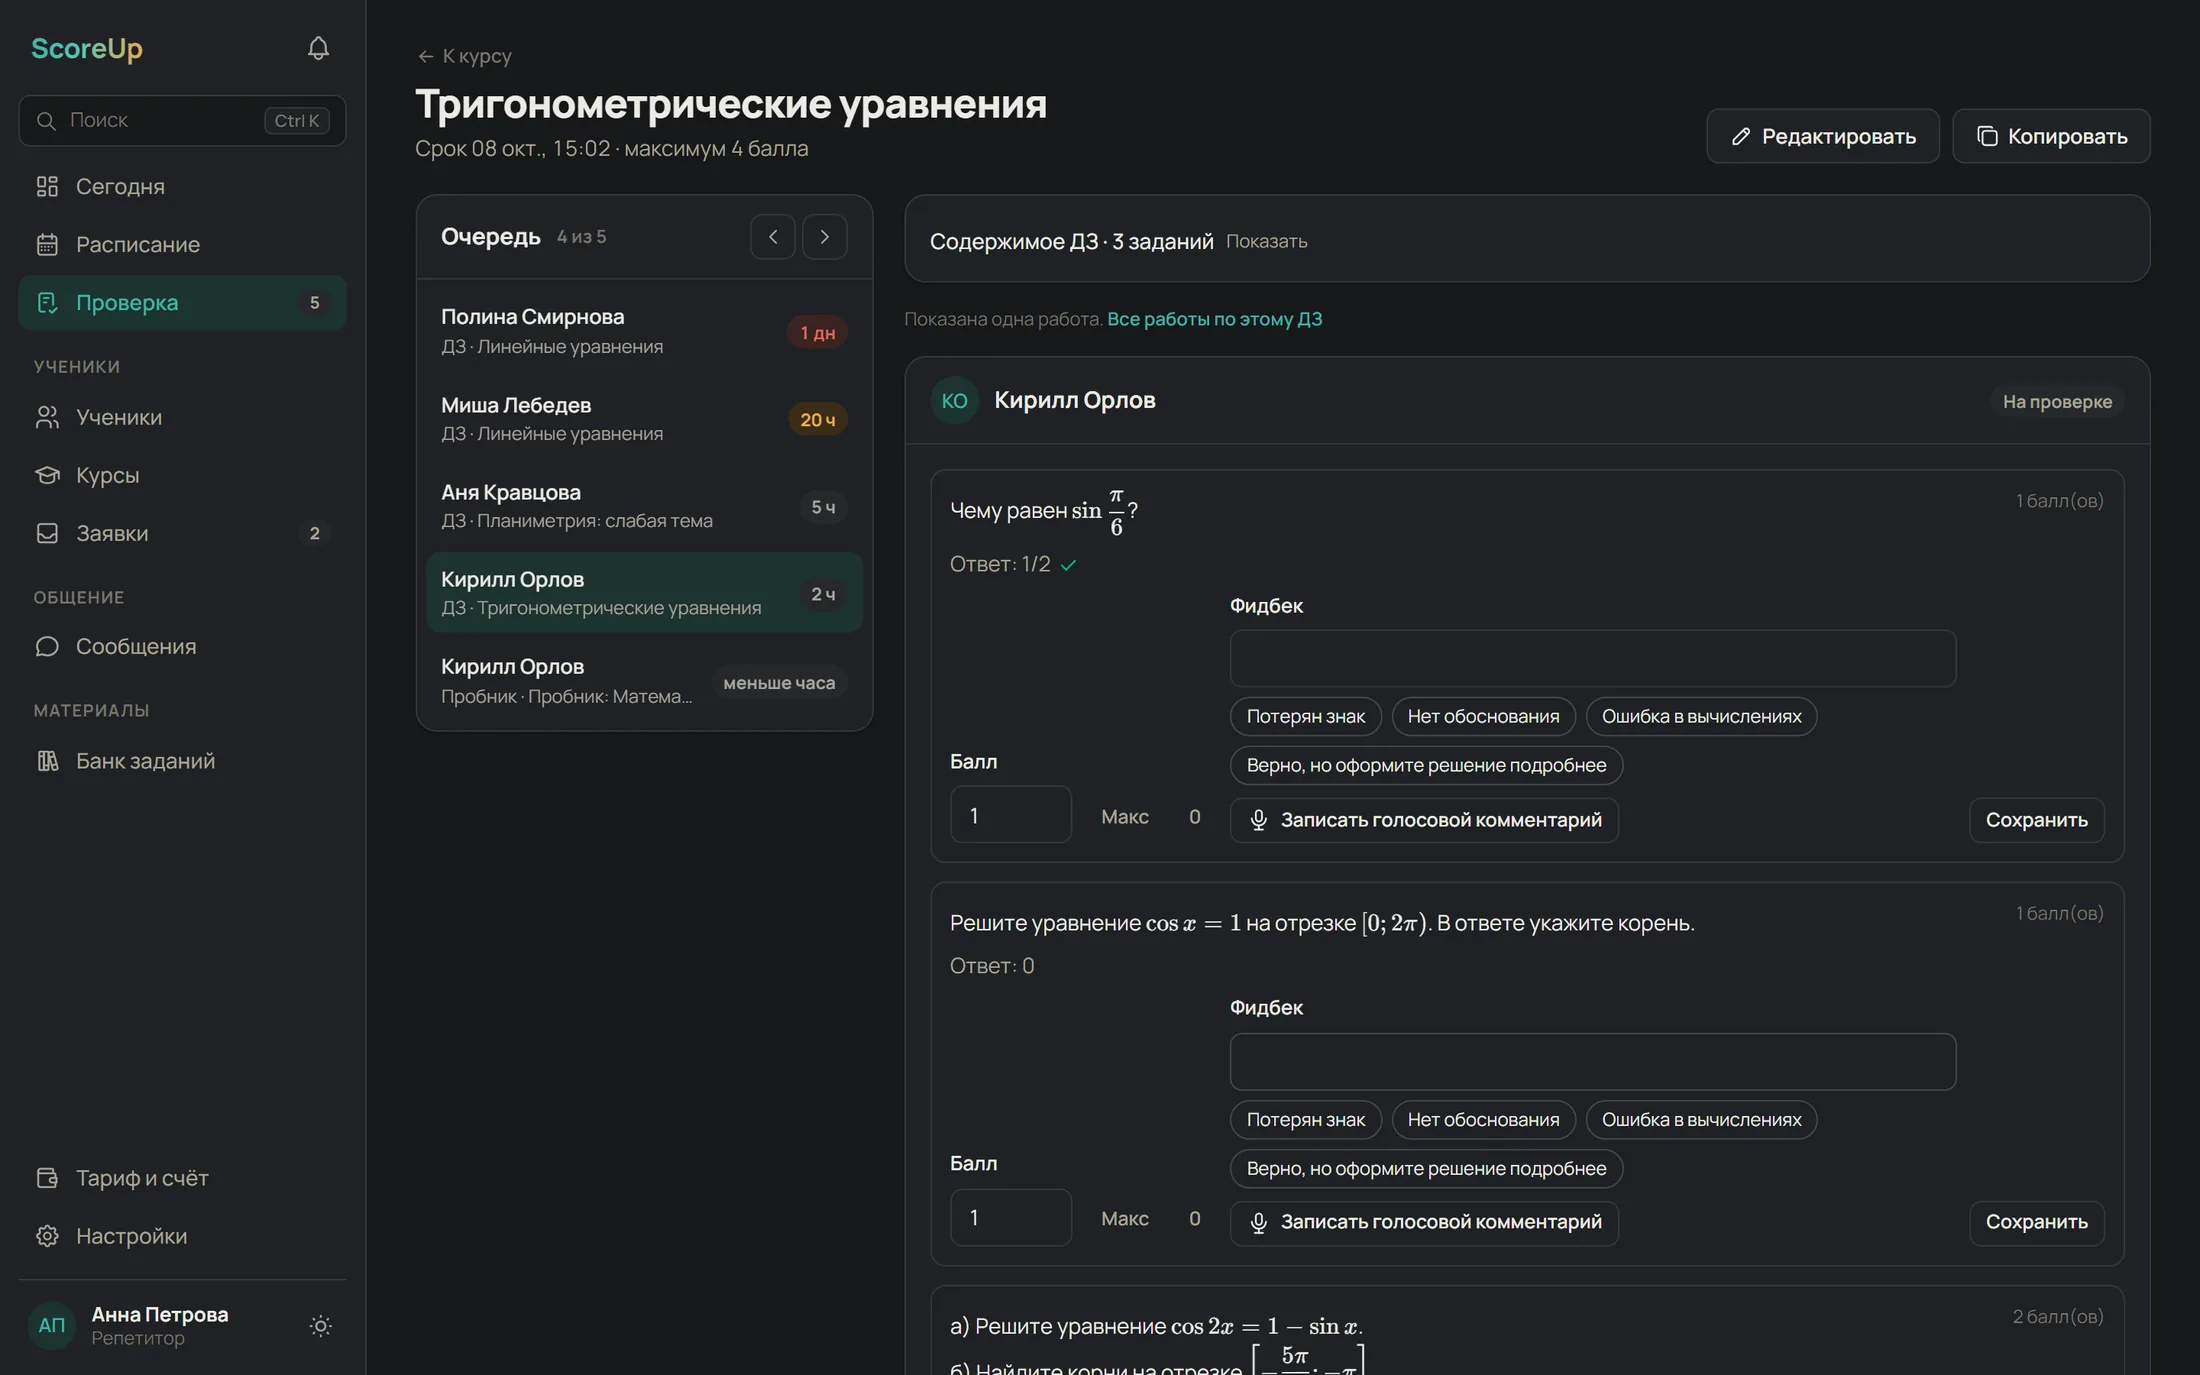Open Все работы по этому ДЗ link
2200x1375 pixels.
point(1214,319)
